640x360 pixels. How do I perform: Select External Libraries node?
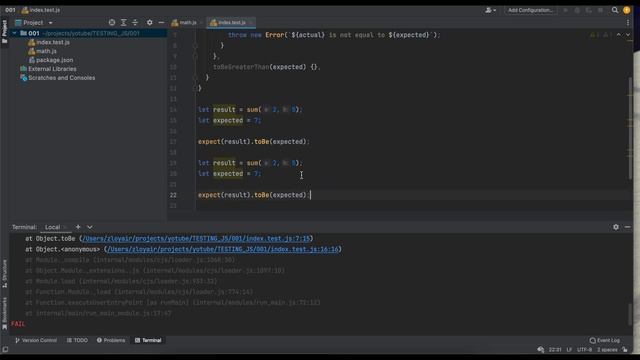click(x=49, y=69)
